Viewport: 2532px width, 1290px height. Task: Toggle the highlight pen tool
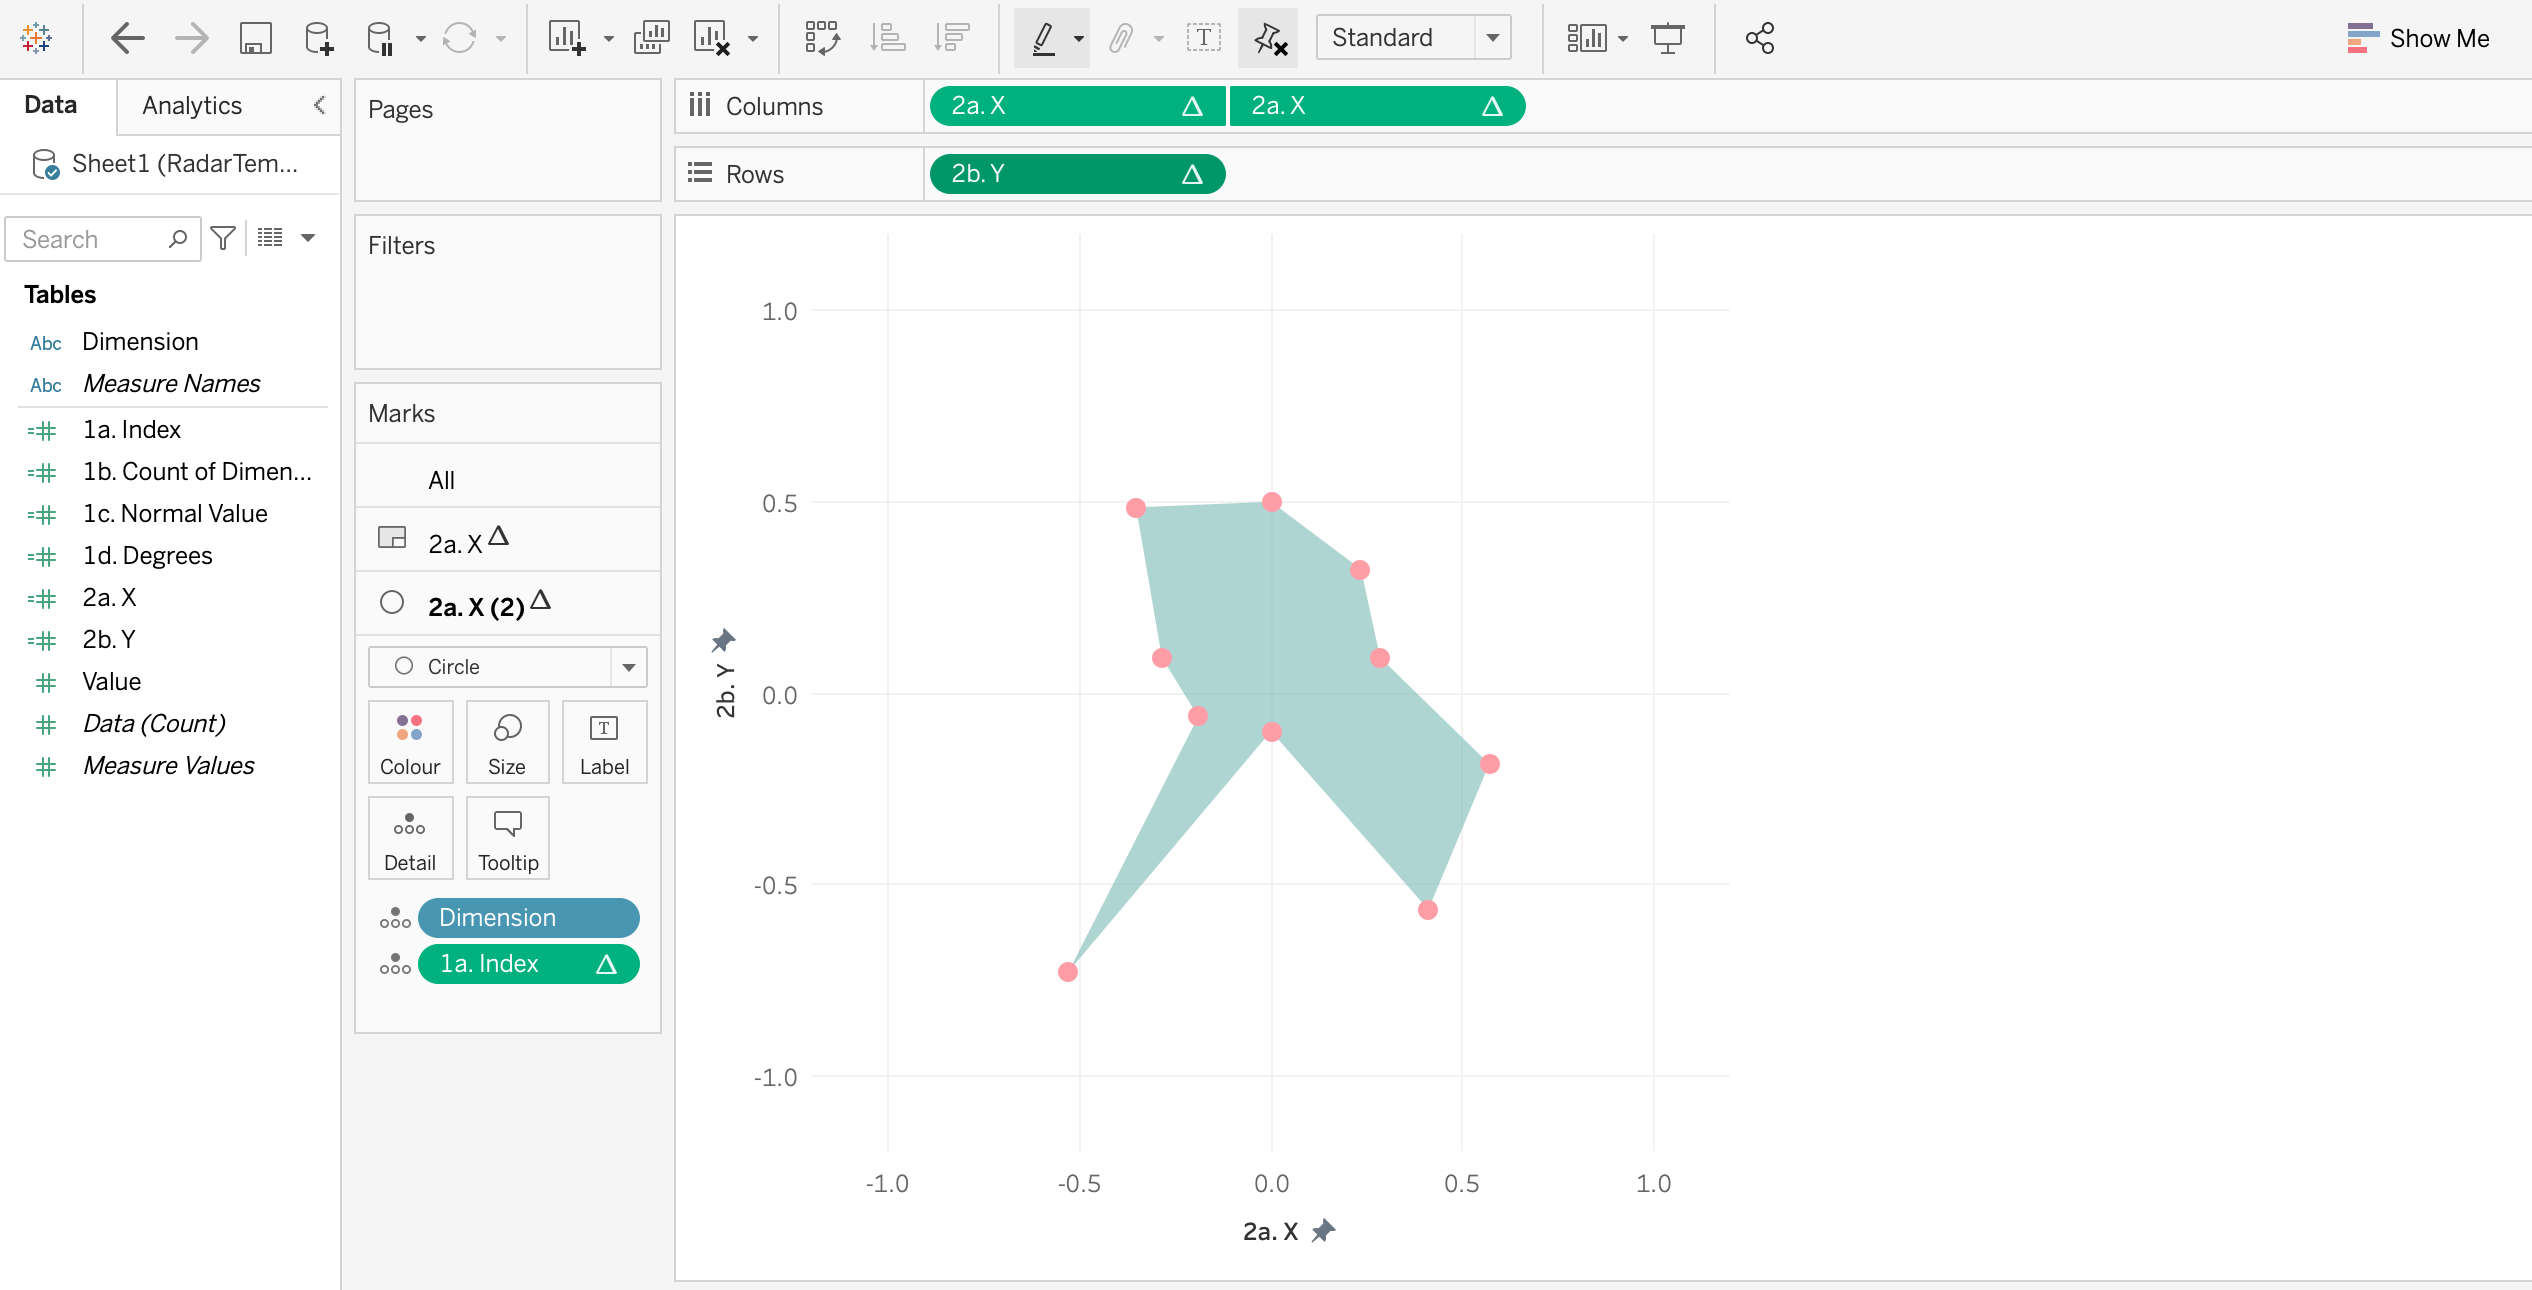pos(1043,39)
